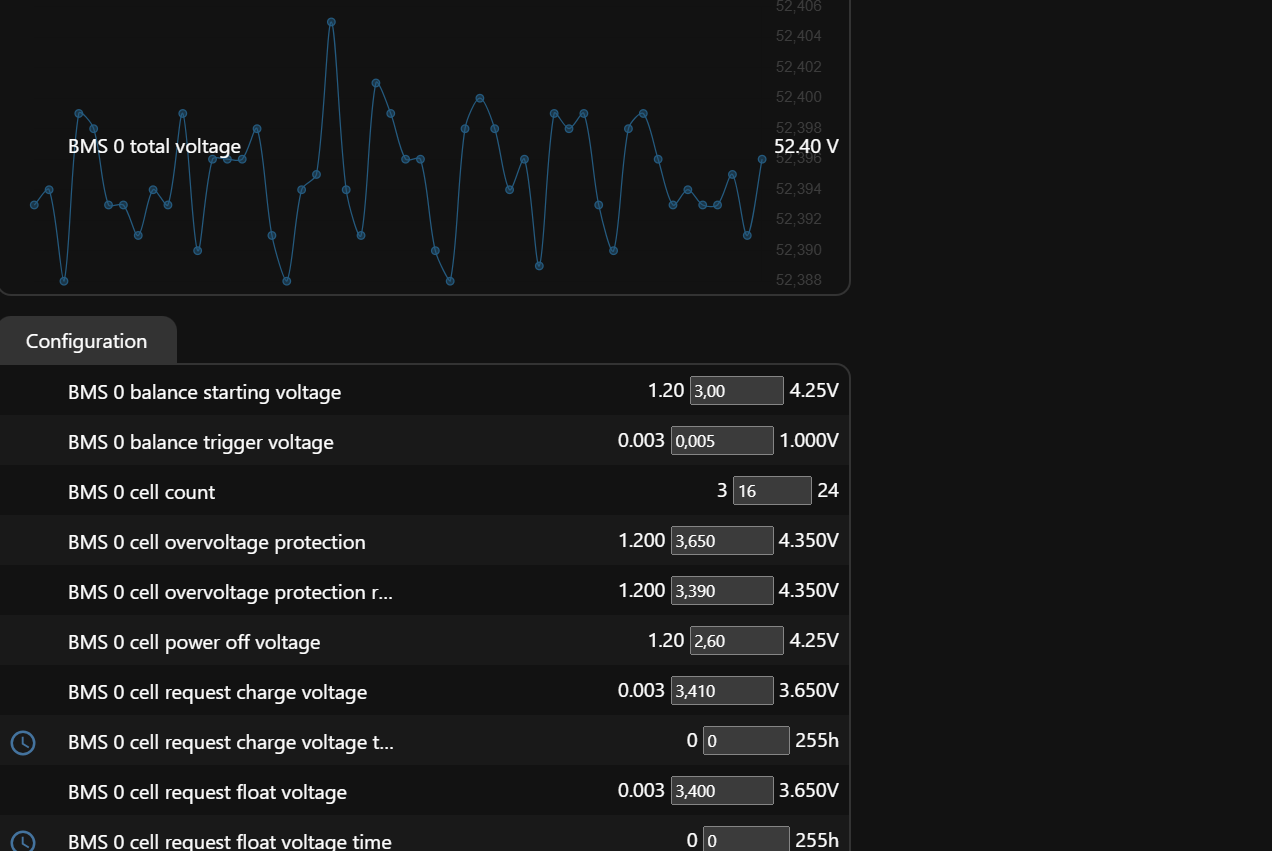Click the highest peak point on voltage chart
Image resolution: width=1272 pixels, height=851 pixels.
tap(331, 22)
